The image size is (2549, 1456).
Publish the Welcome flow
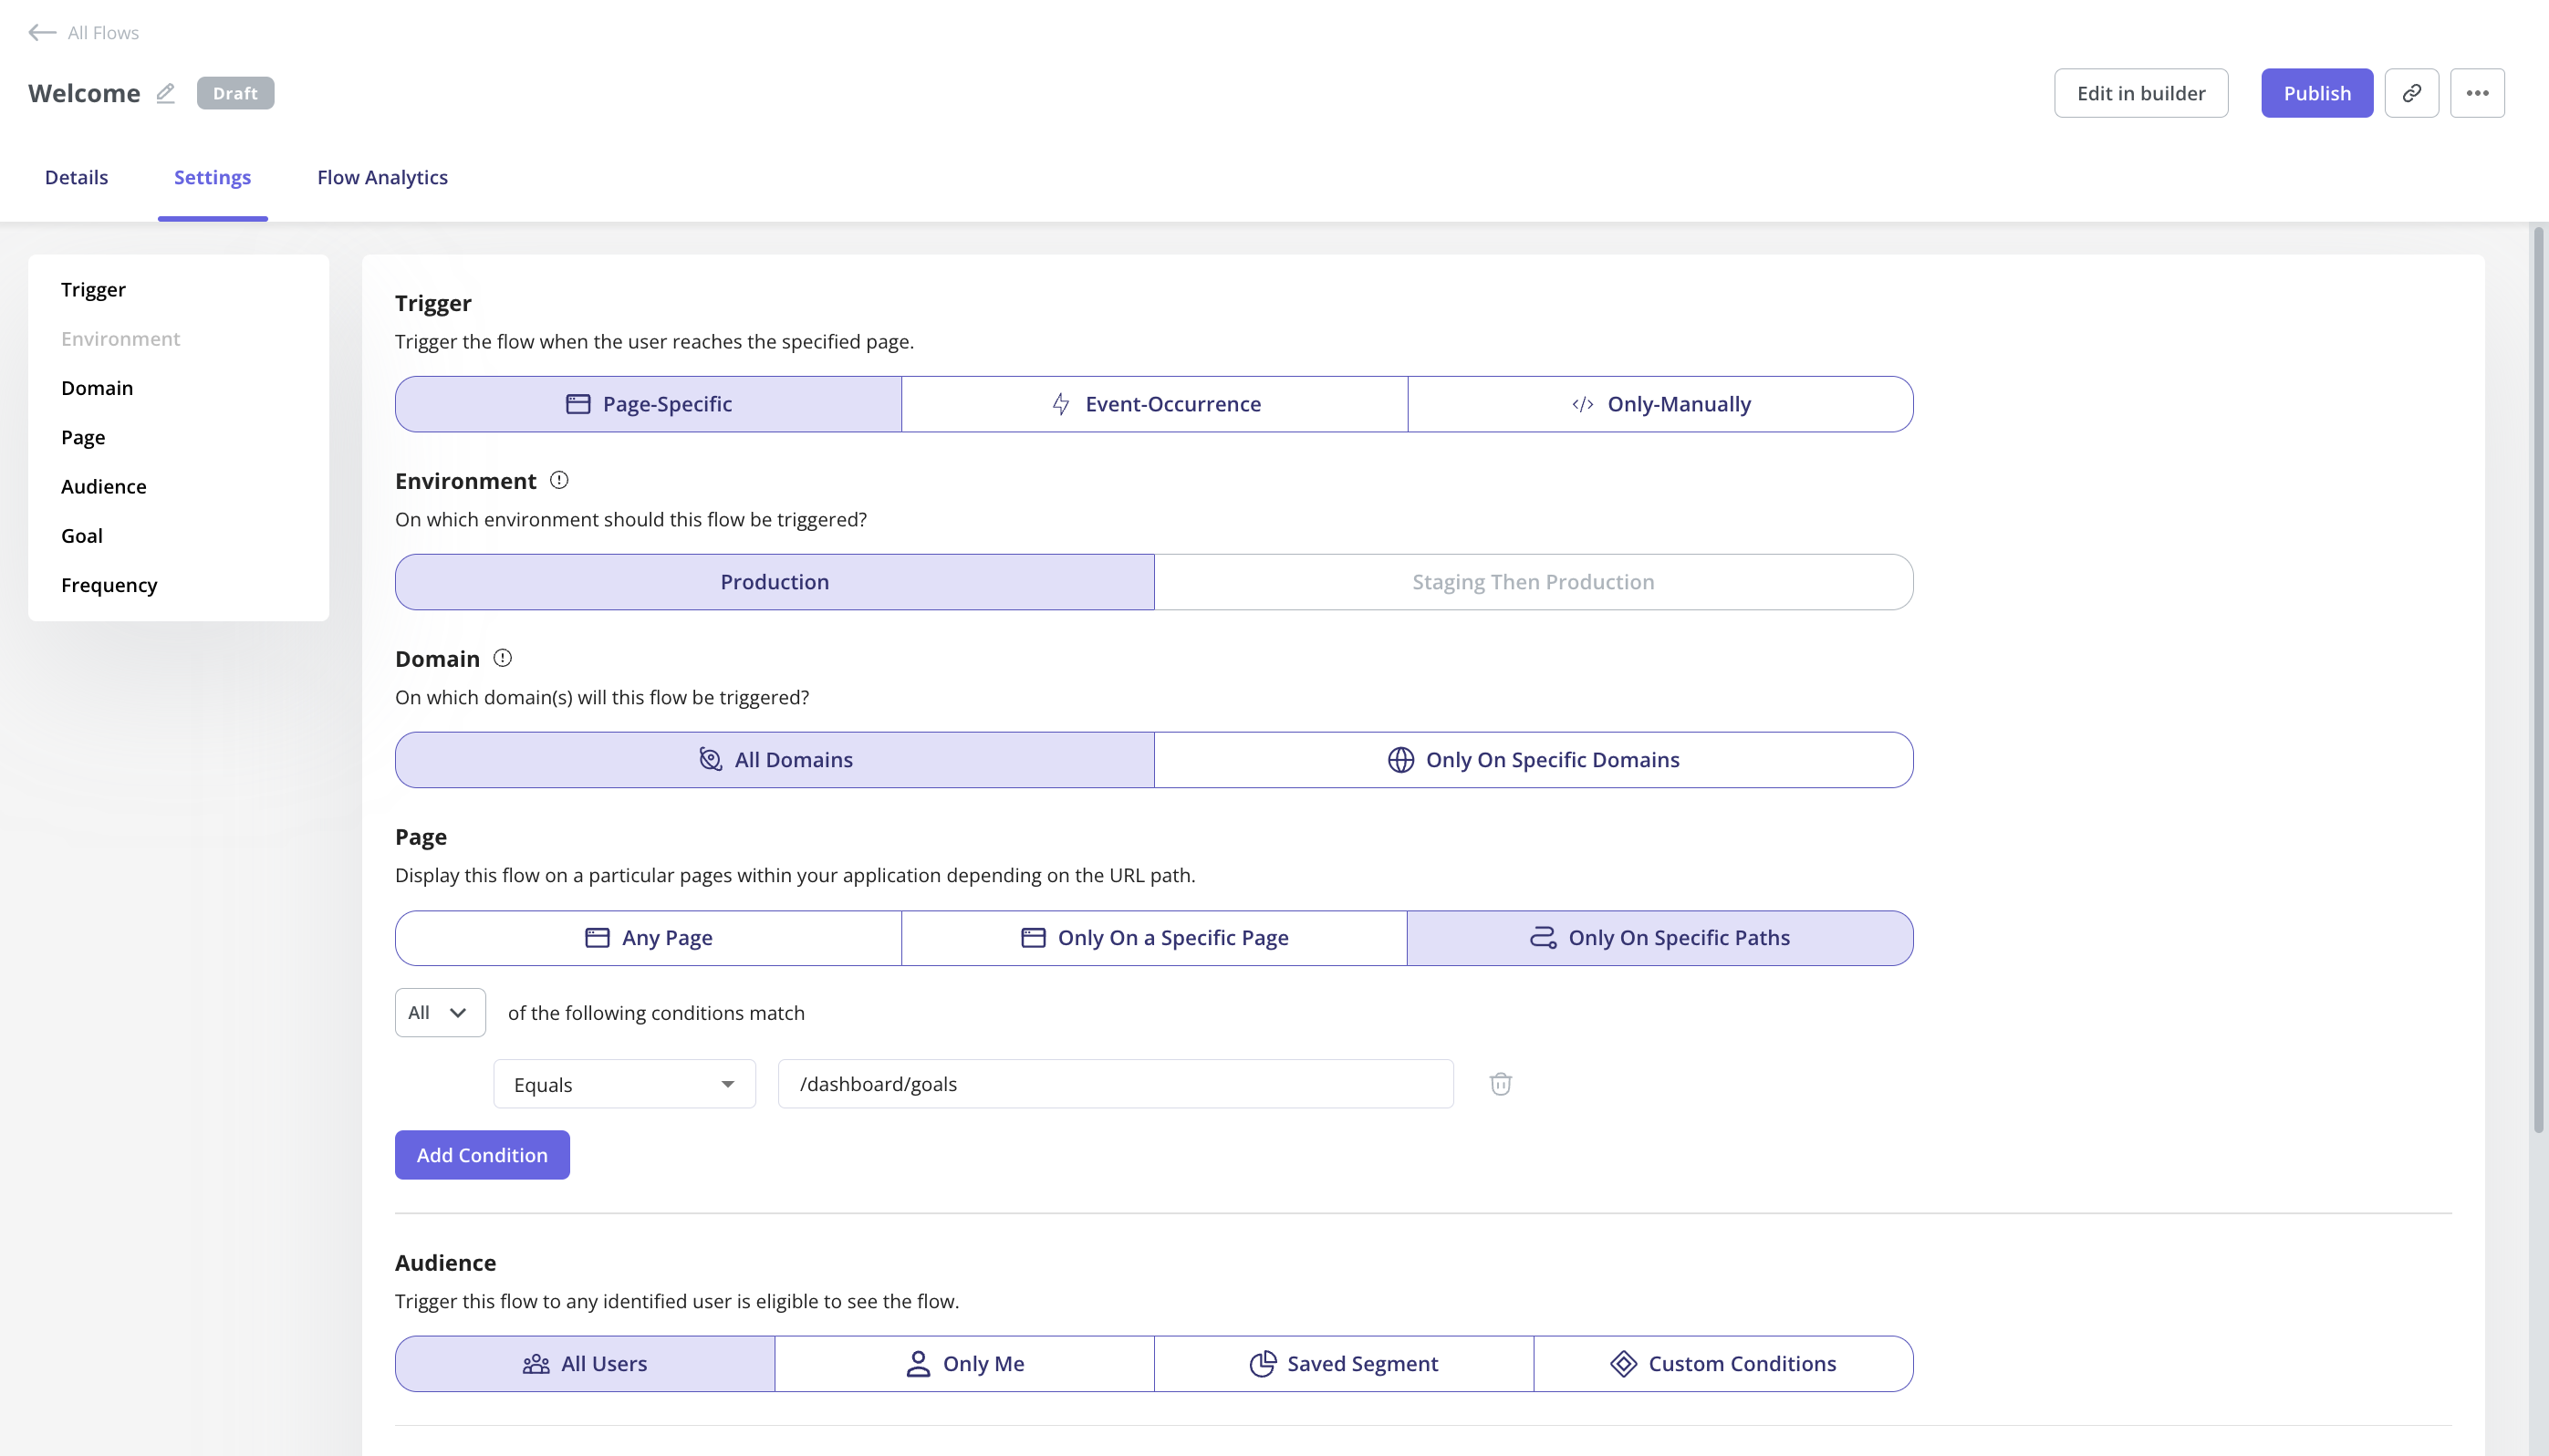pyautogui.click(x=2317, y=92)
